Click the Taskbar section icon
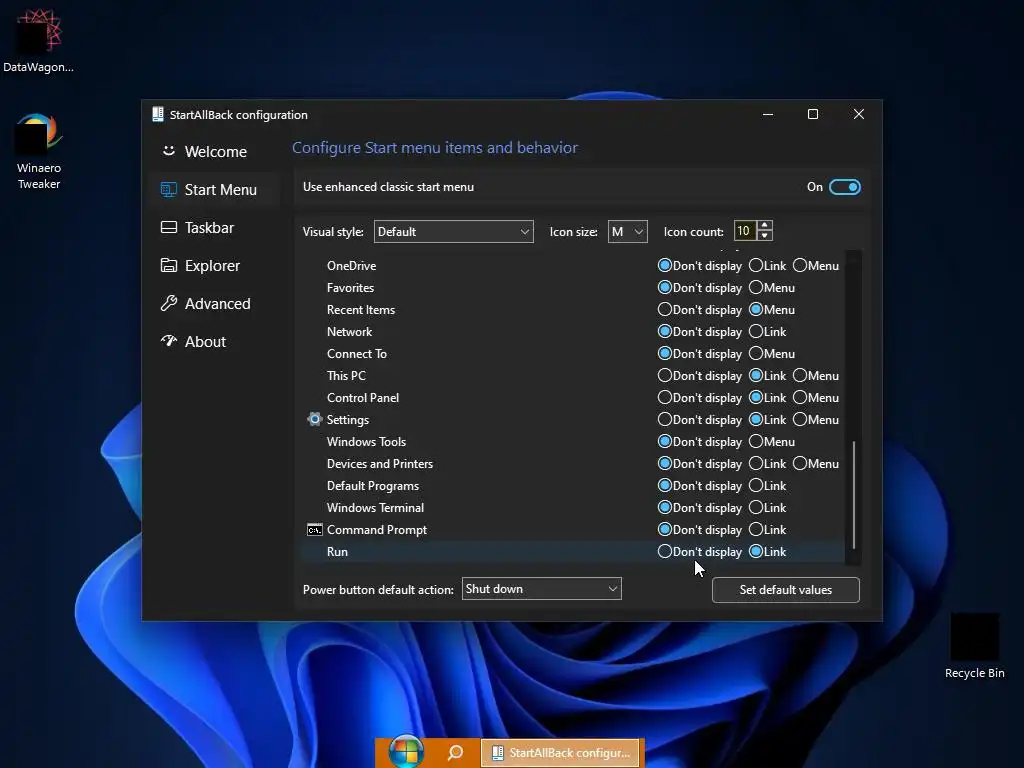Image resolution: width=1024 pixels, height=768 pixels. tap(168, 227)
